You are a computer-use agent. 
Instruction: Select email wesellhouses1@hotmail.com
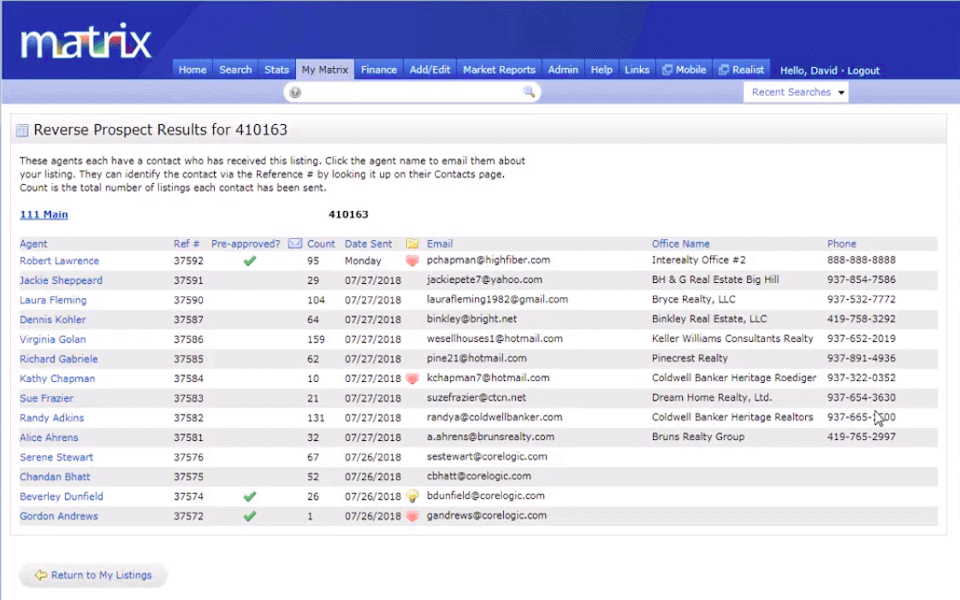coord(494,338)
